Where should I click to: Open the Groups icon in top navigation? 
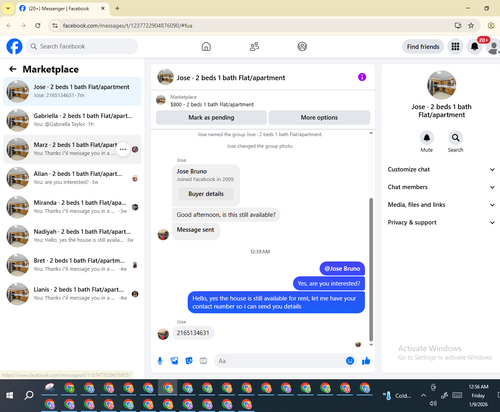(302, 46)
